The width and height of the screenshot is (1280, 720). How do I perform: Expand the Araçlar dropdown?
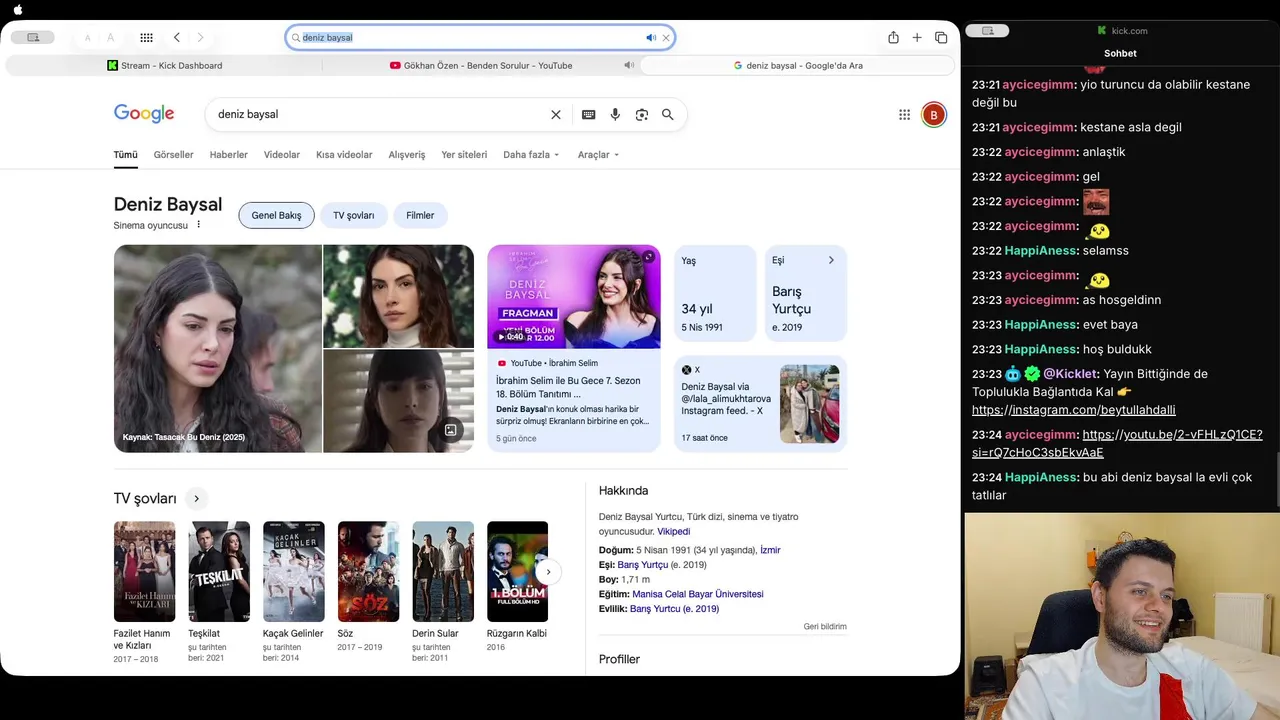598,155
